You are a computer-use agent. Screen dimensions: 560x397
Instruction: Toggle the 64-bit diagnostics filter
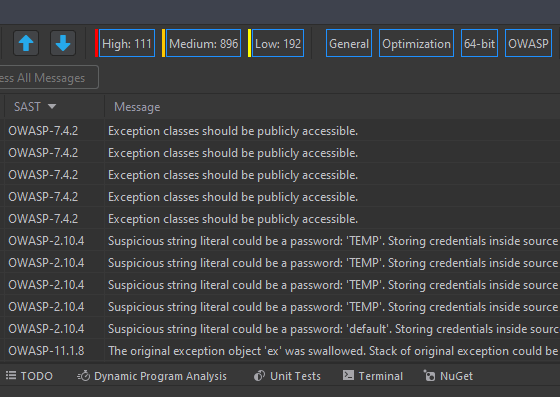(x=479, y=43)
